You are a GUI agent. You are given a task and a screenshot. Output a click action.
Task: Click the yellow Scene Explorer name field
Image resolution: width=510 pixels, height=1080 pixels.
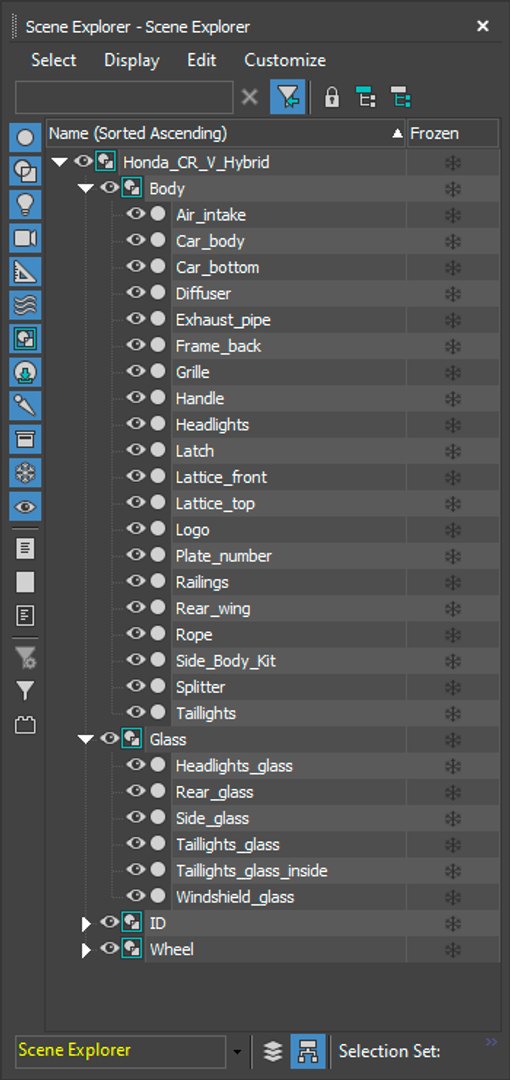click(121, 1051)
